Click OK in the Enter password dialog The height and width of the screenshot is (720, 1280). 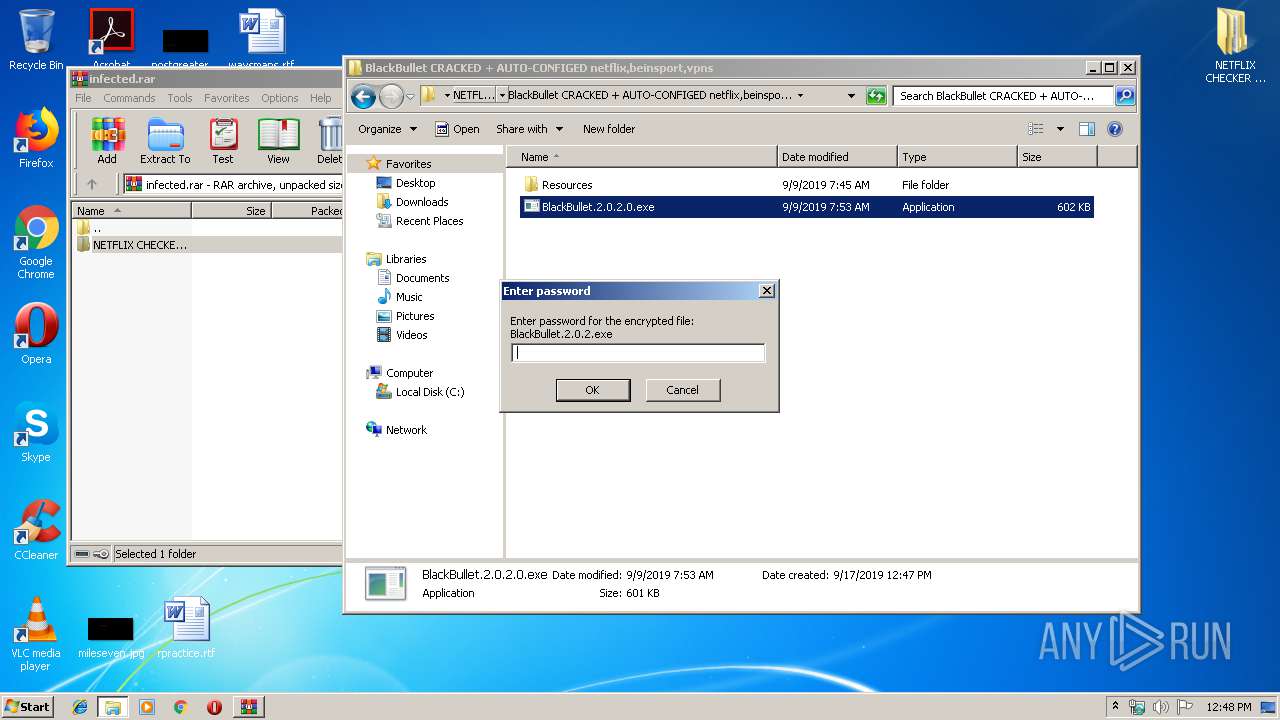pyautogui.click(x=592, y=390)
